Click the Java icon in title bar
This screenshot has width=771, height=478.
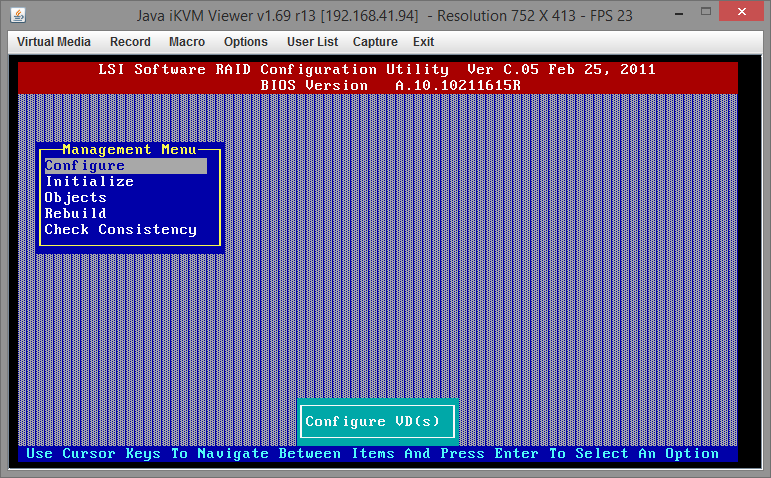click(x=18, y=16)
